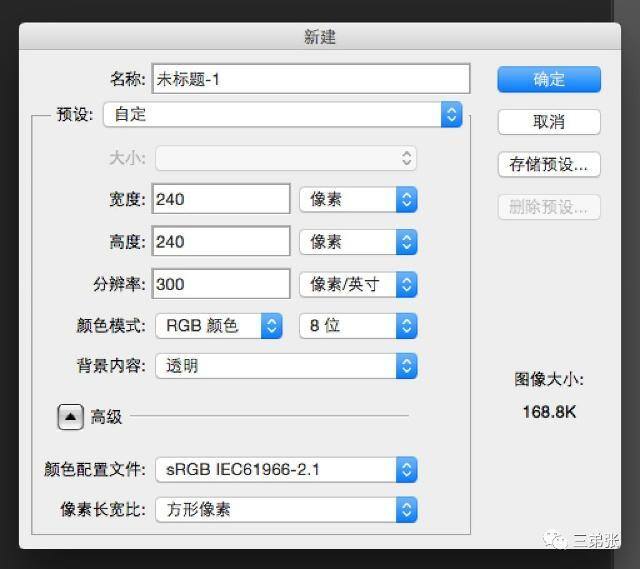Click the 取消 button
The image size is (640, 569).
point(549,122)
